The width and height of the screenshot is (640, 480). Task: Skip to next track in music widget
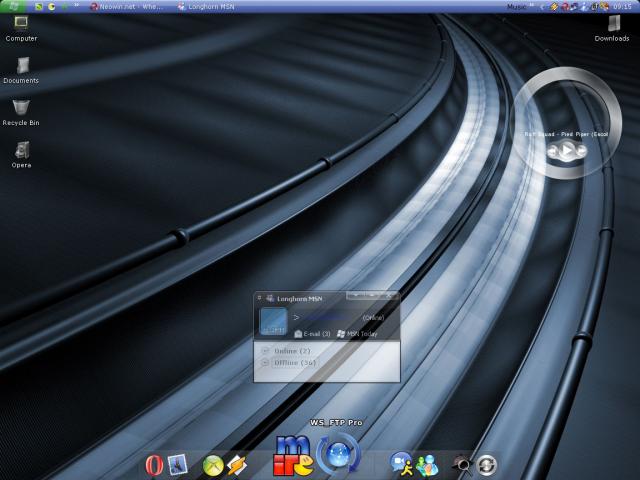(581, 151)
